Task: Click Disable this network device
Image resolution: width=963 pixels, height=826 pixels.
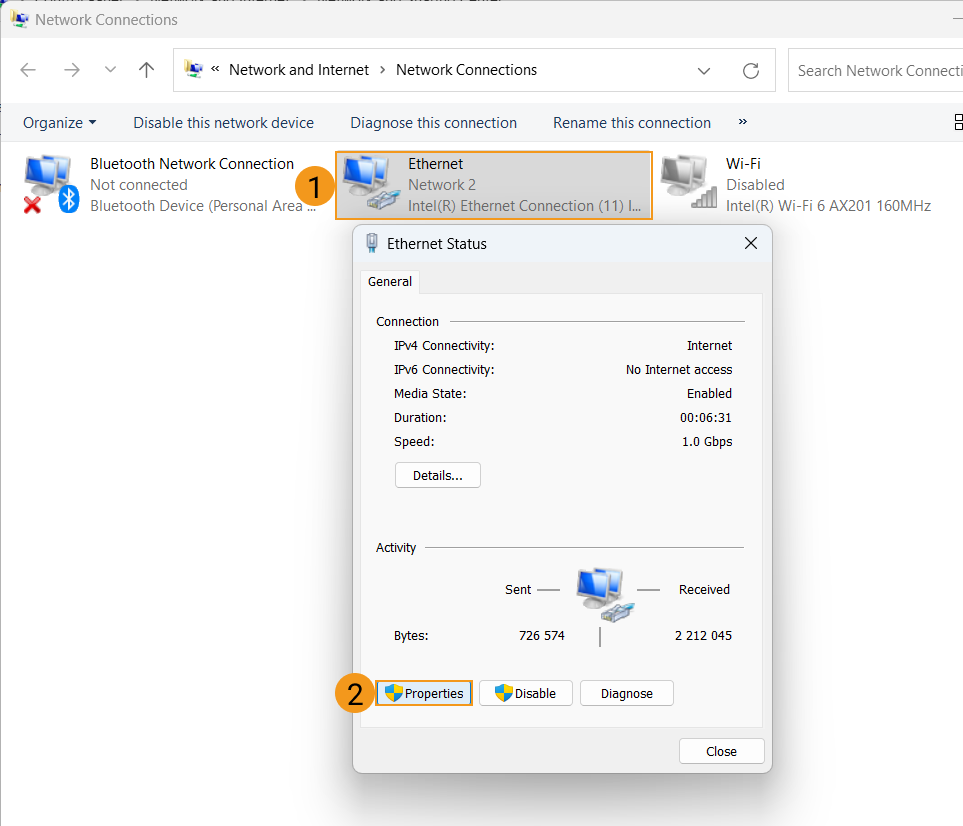Action: point(224,123)
